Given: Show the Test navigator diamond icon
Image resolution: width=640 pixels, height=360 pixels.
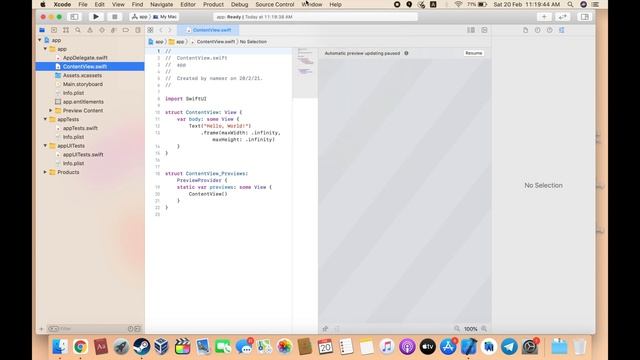Looking at the screenshot, I should 102,30.
